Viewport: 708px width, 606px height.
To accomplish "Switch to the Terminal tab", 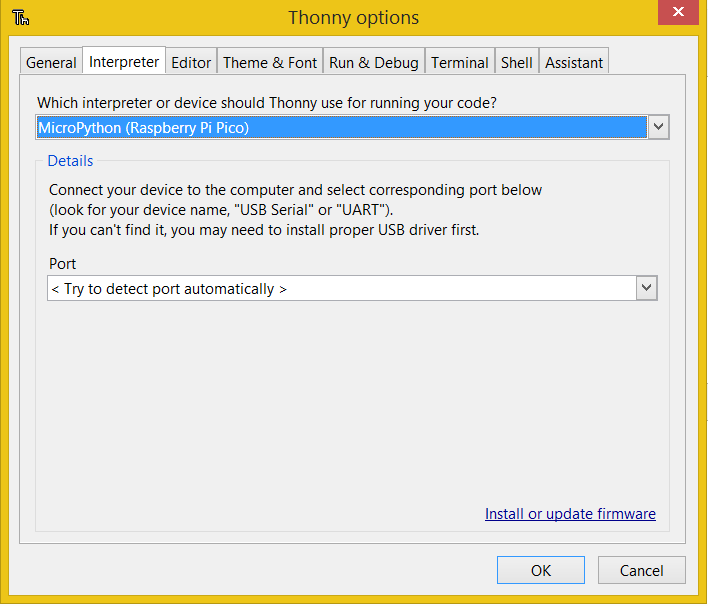I will (x=460, y=62).
